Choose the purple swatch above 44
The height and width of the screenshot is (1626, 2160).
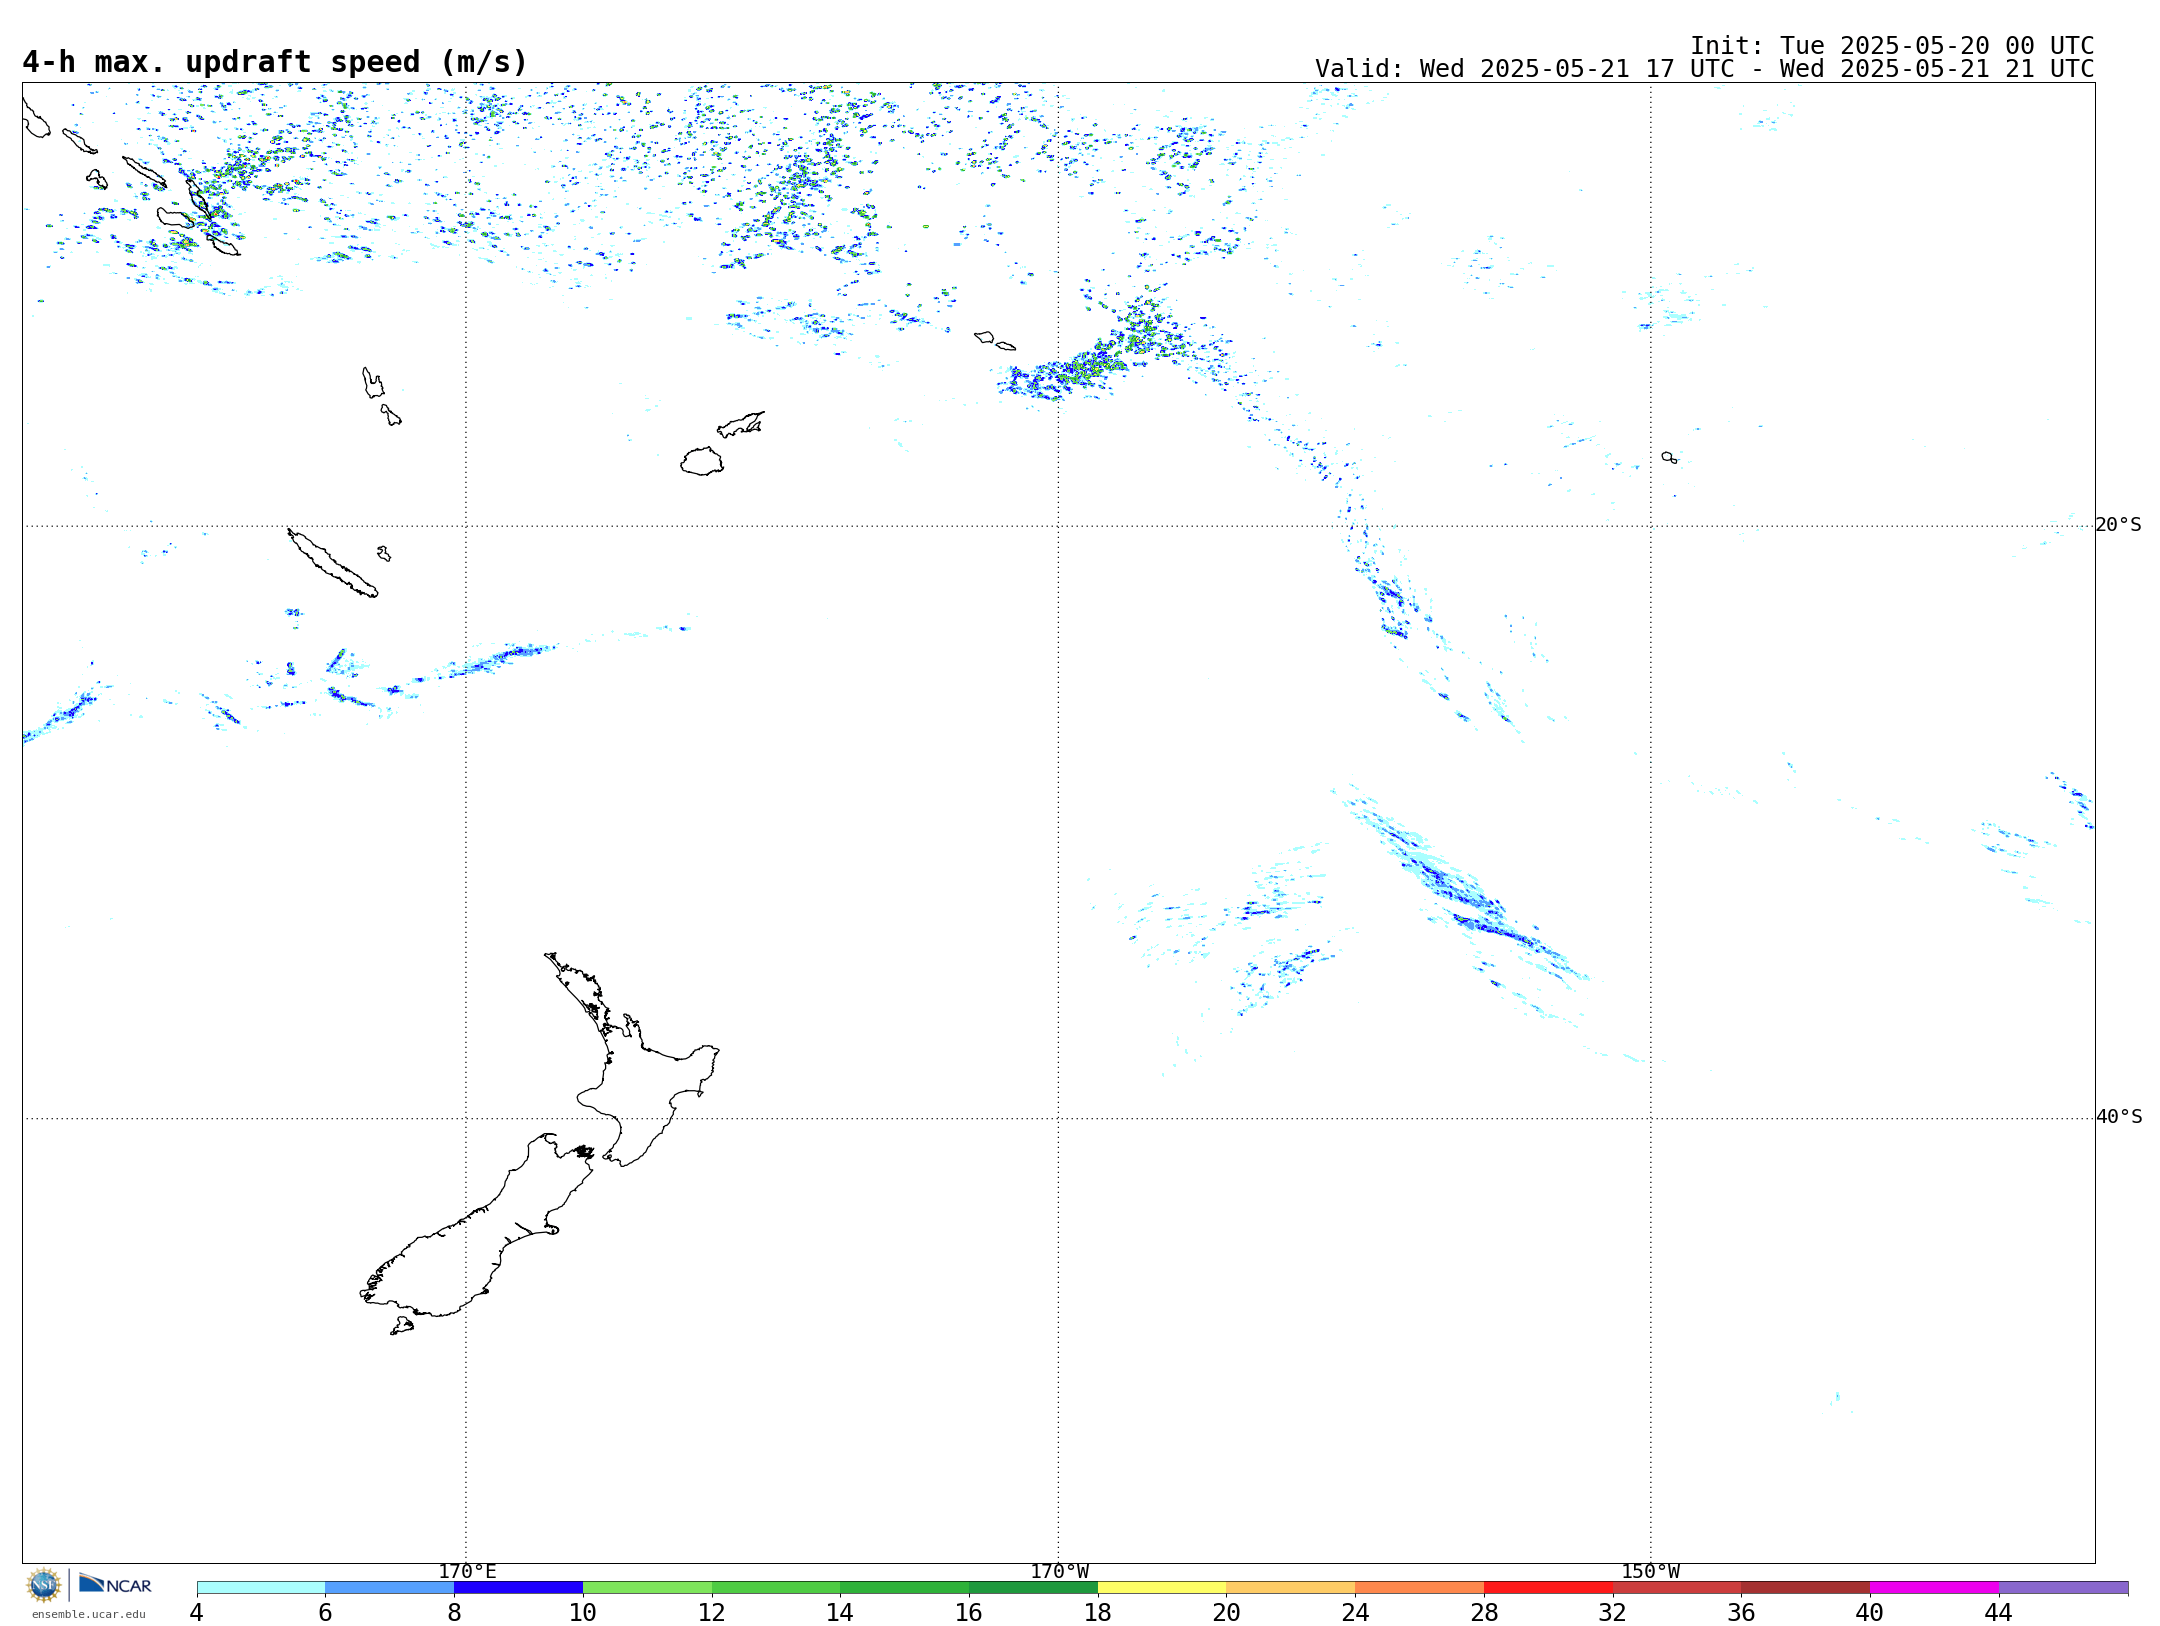pyautogui.click(x=2063, y=1588)
